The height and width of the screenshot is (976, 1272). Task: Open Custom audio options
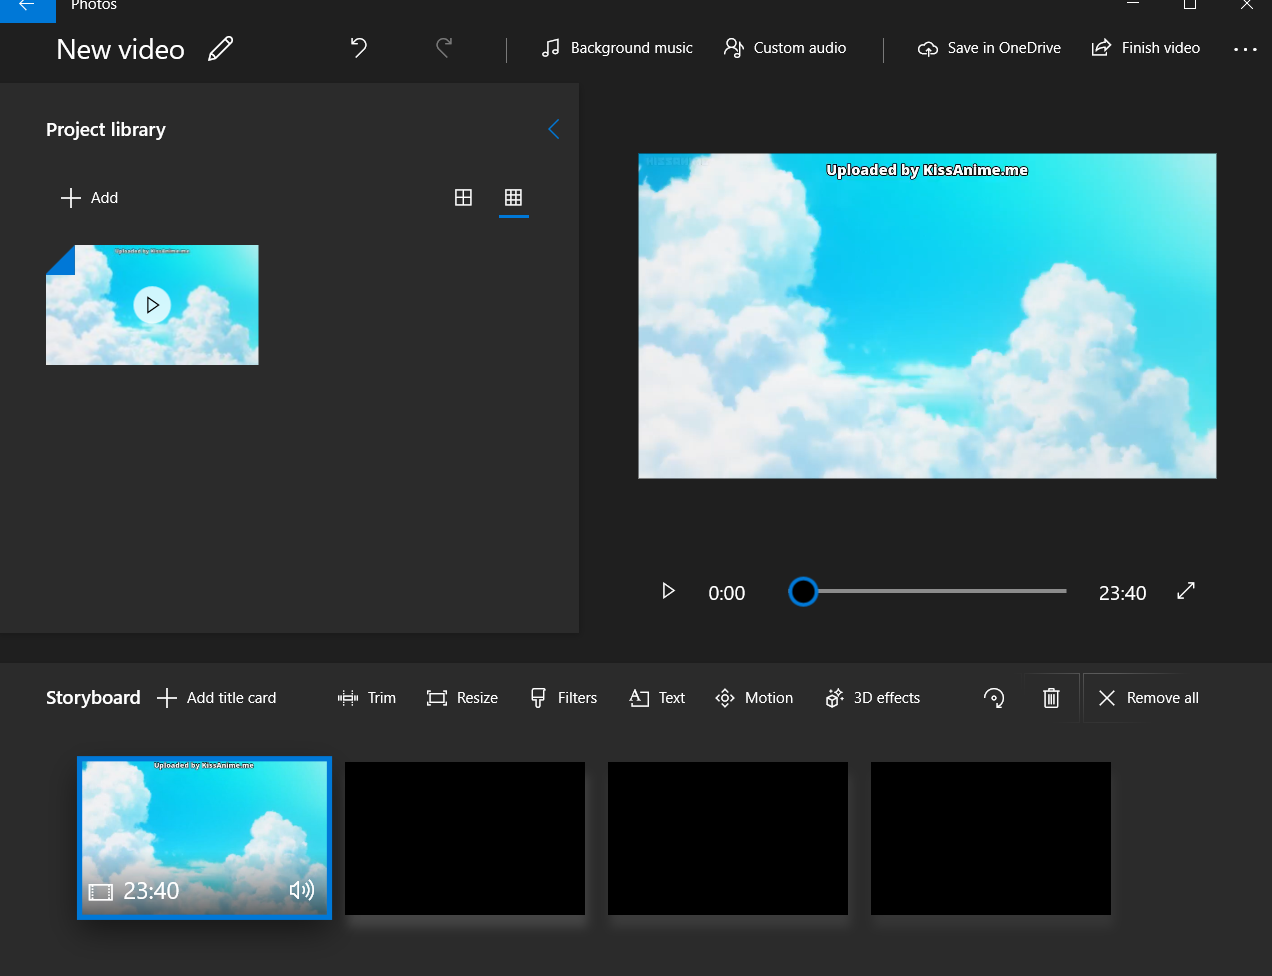(x=784, y=47)
